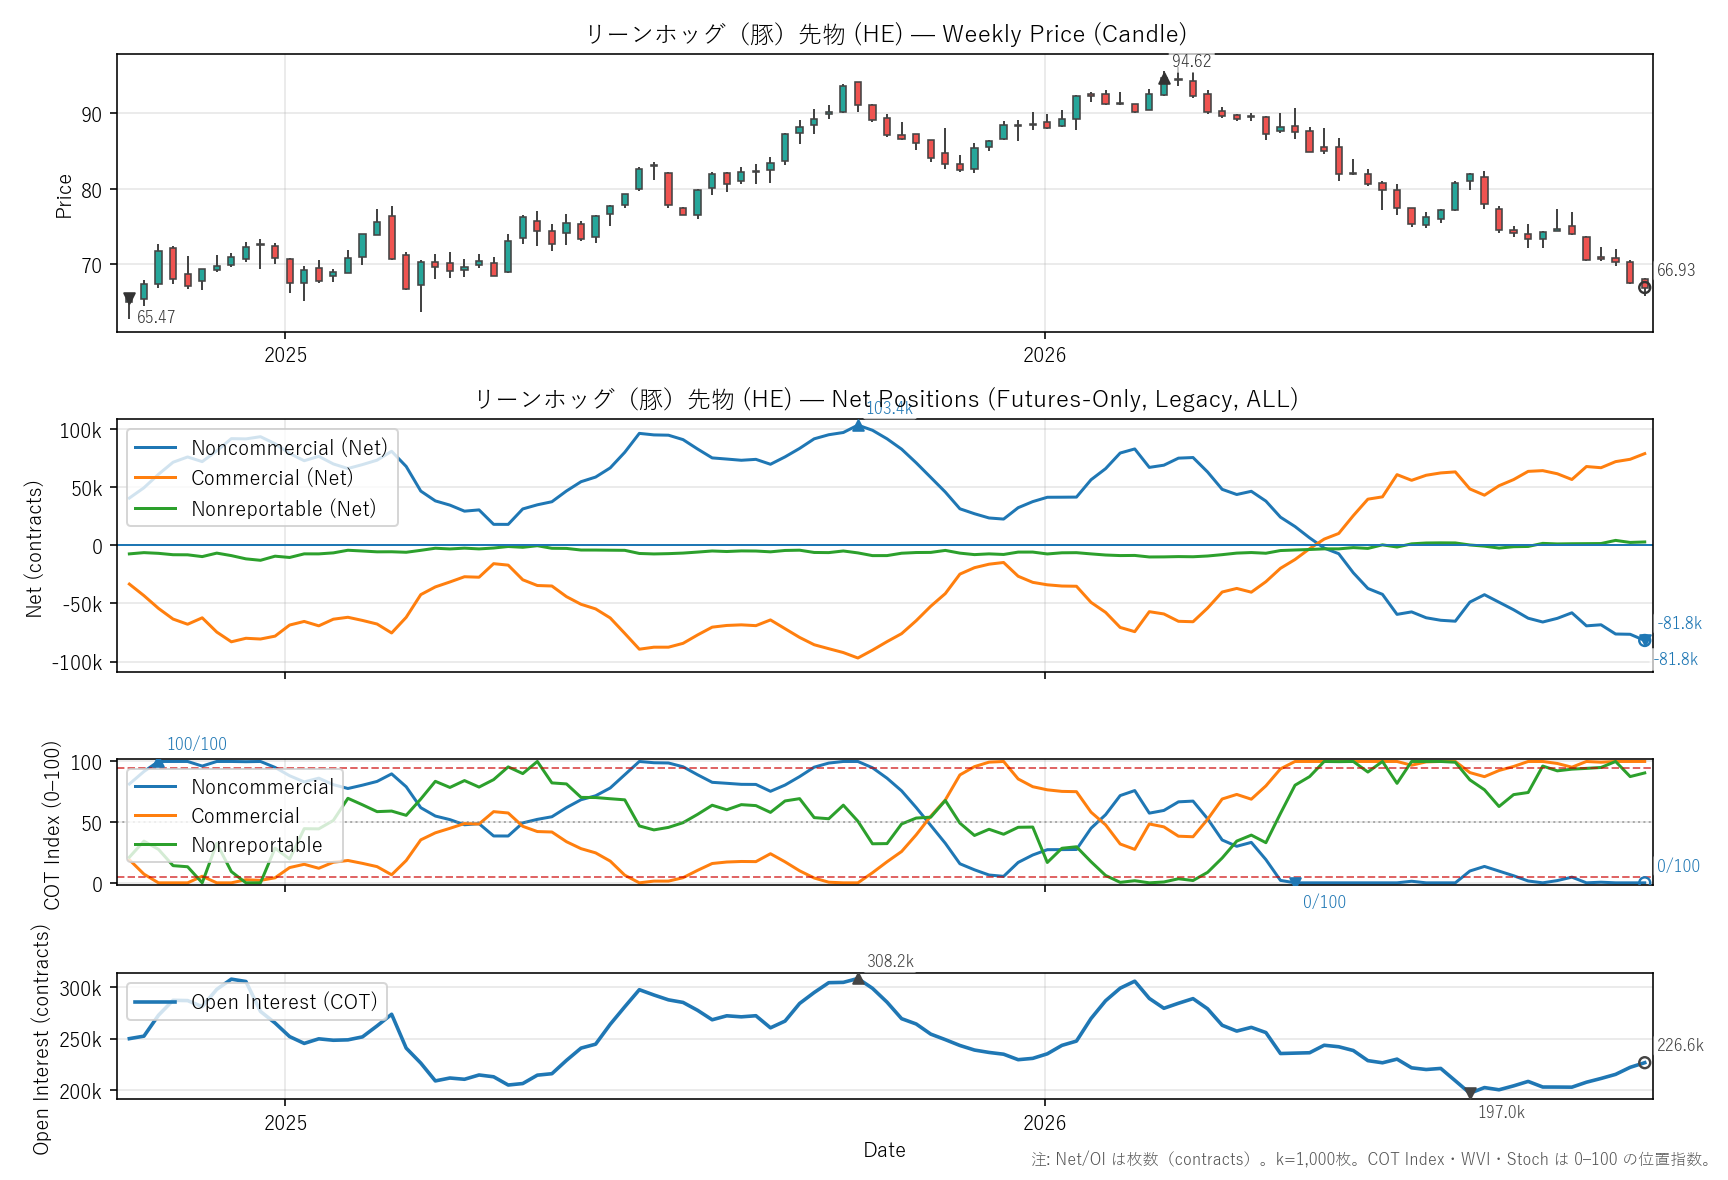The image size is (1728, 1180).
Task: Click the Open Interest (contracts) y-axis label
Action: click(40, 1039)
